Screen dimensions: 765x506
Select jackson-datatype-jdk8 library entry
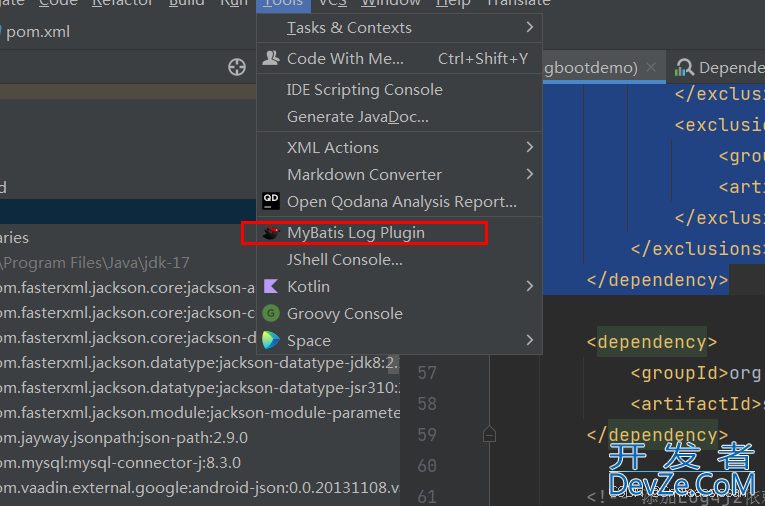click(200, 363)
